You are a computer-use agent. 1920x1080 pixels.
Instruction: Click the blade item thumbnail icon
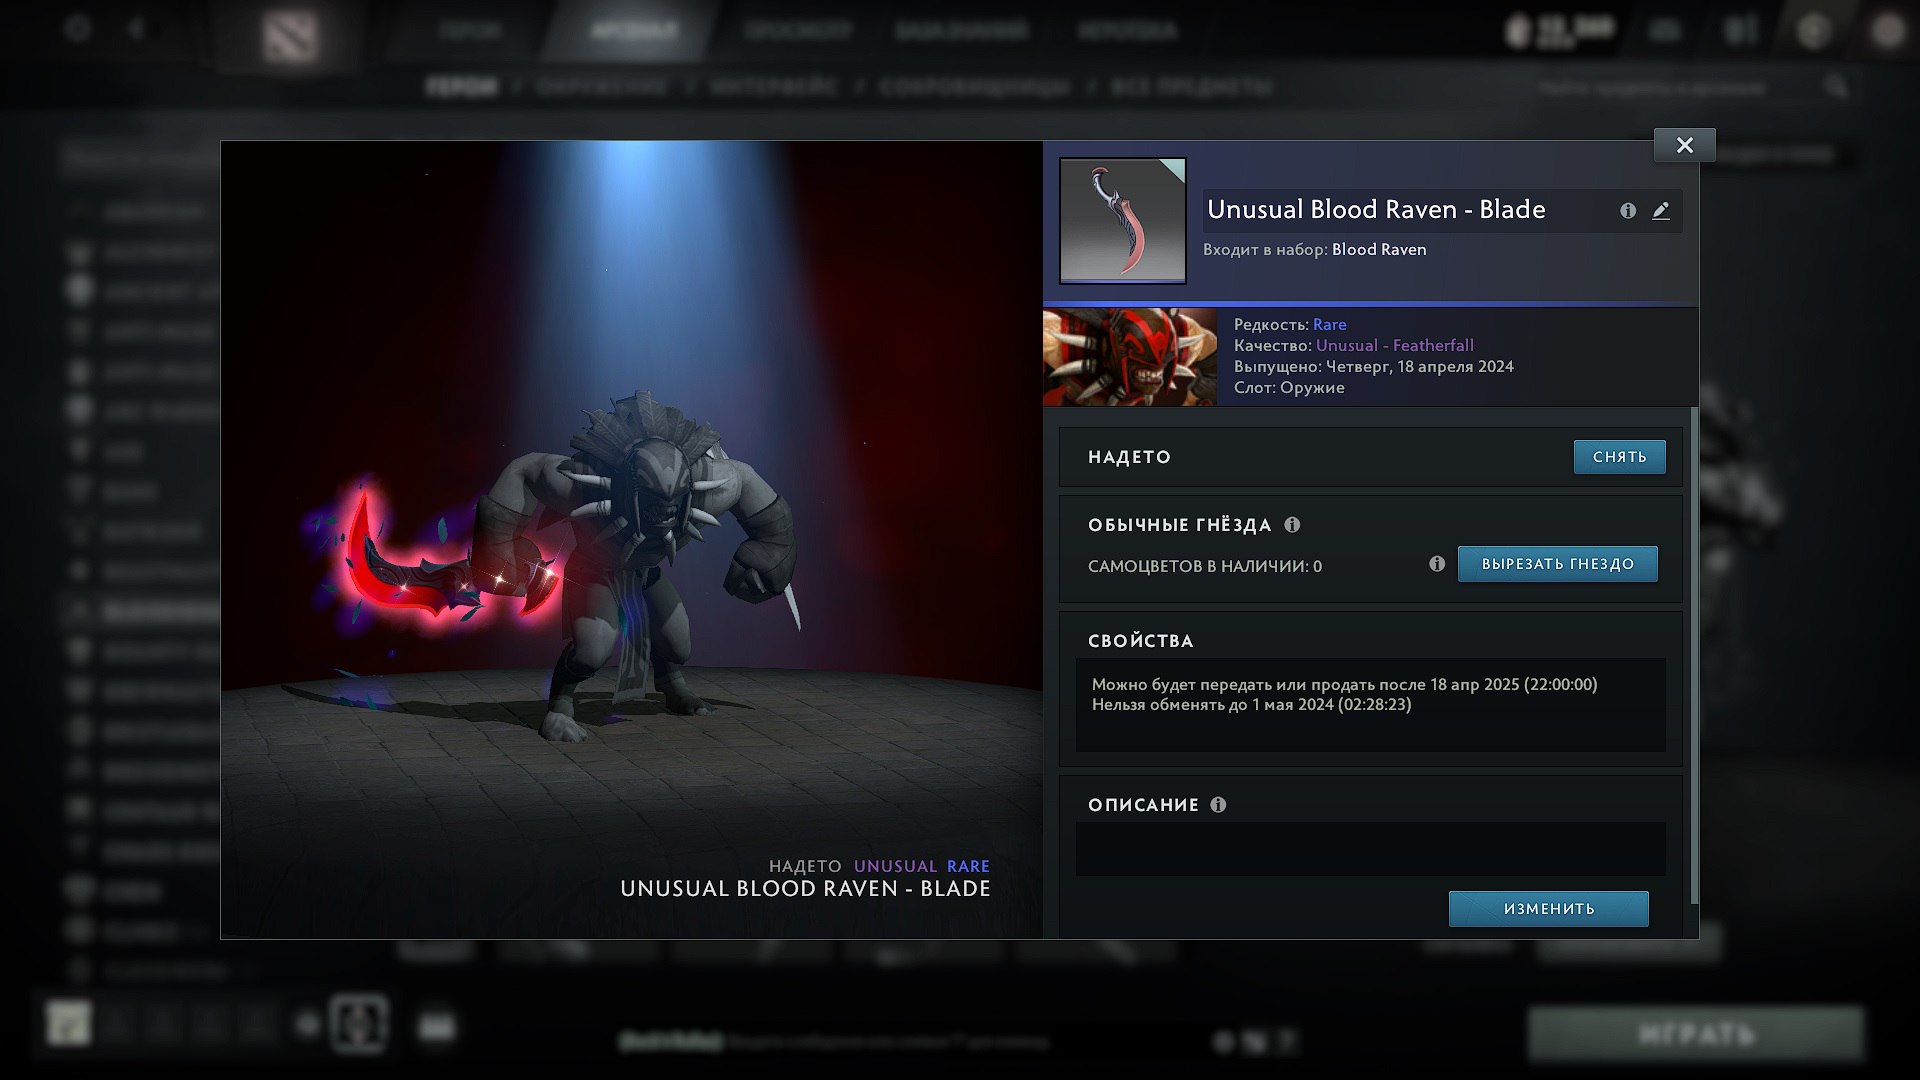click(x=1122, y=221)
